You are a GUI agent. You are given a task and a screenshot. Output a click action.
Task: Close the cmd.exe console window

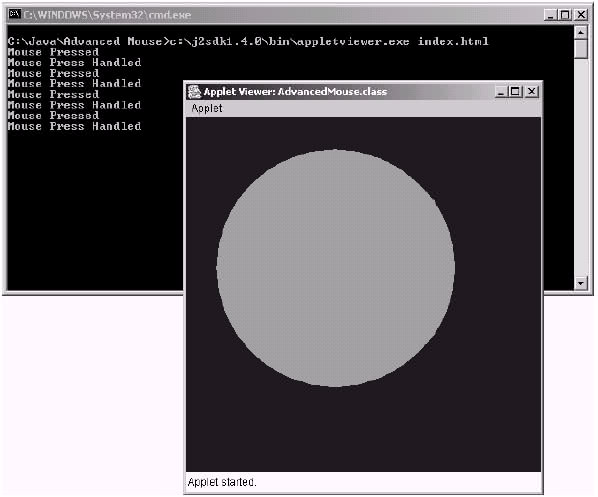coord(581,15)
